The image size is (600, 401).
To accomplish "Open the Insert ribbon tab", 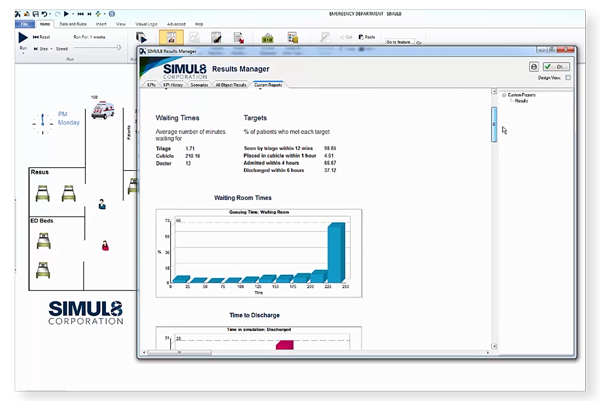I will point(101,24).
